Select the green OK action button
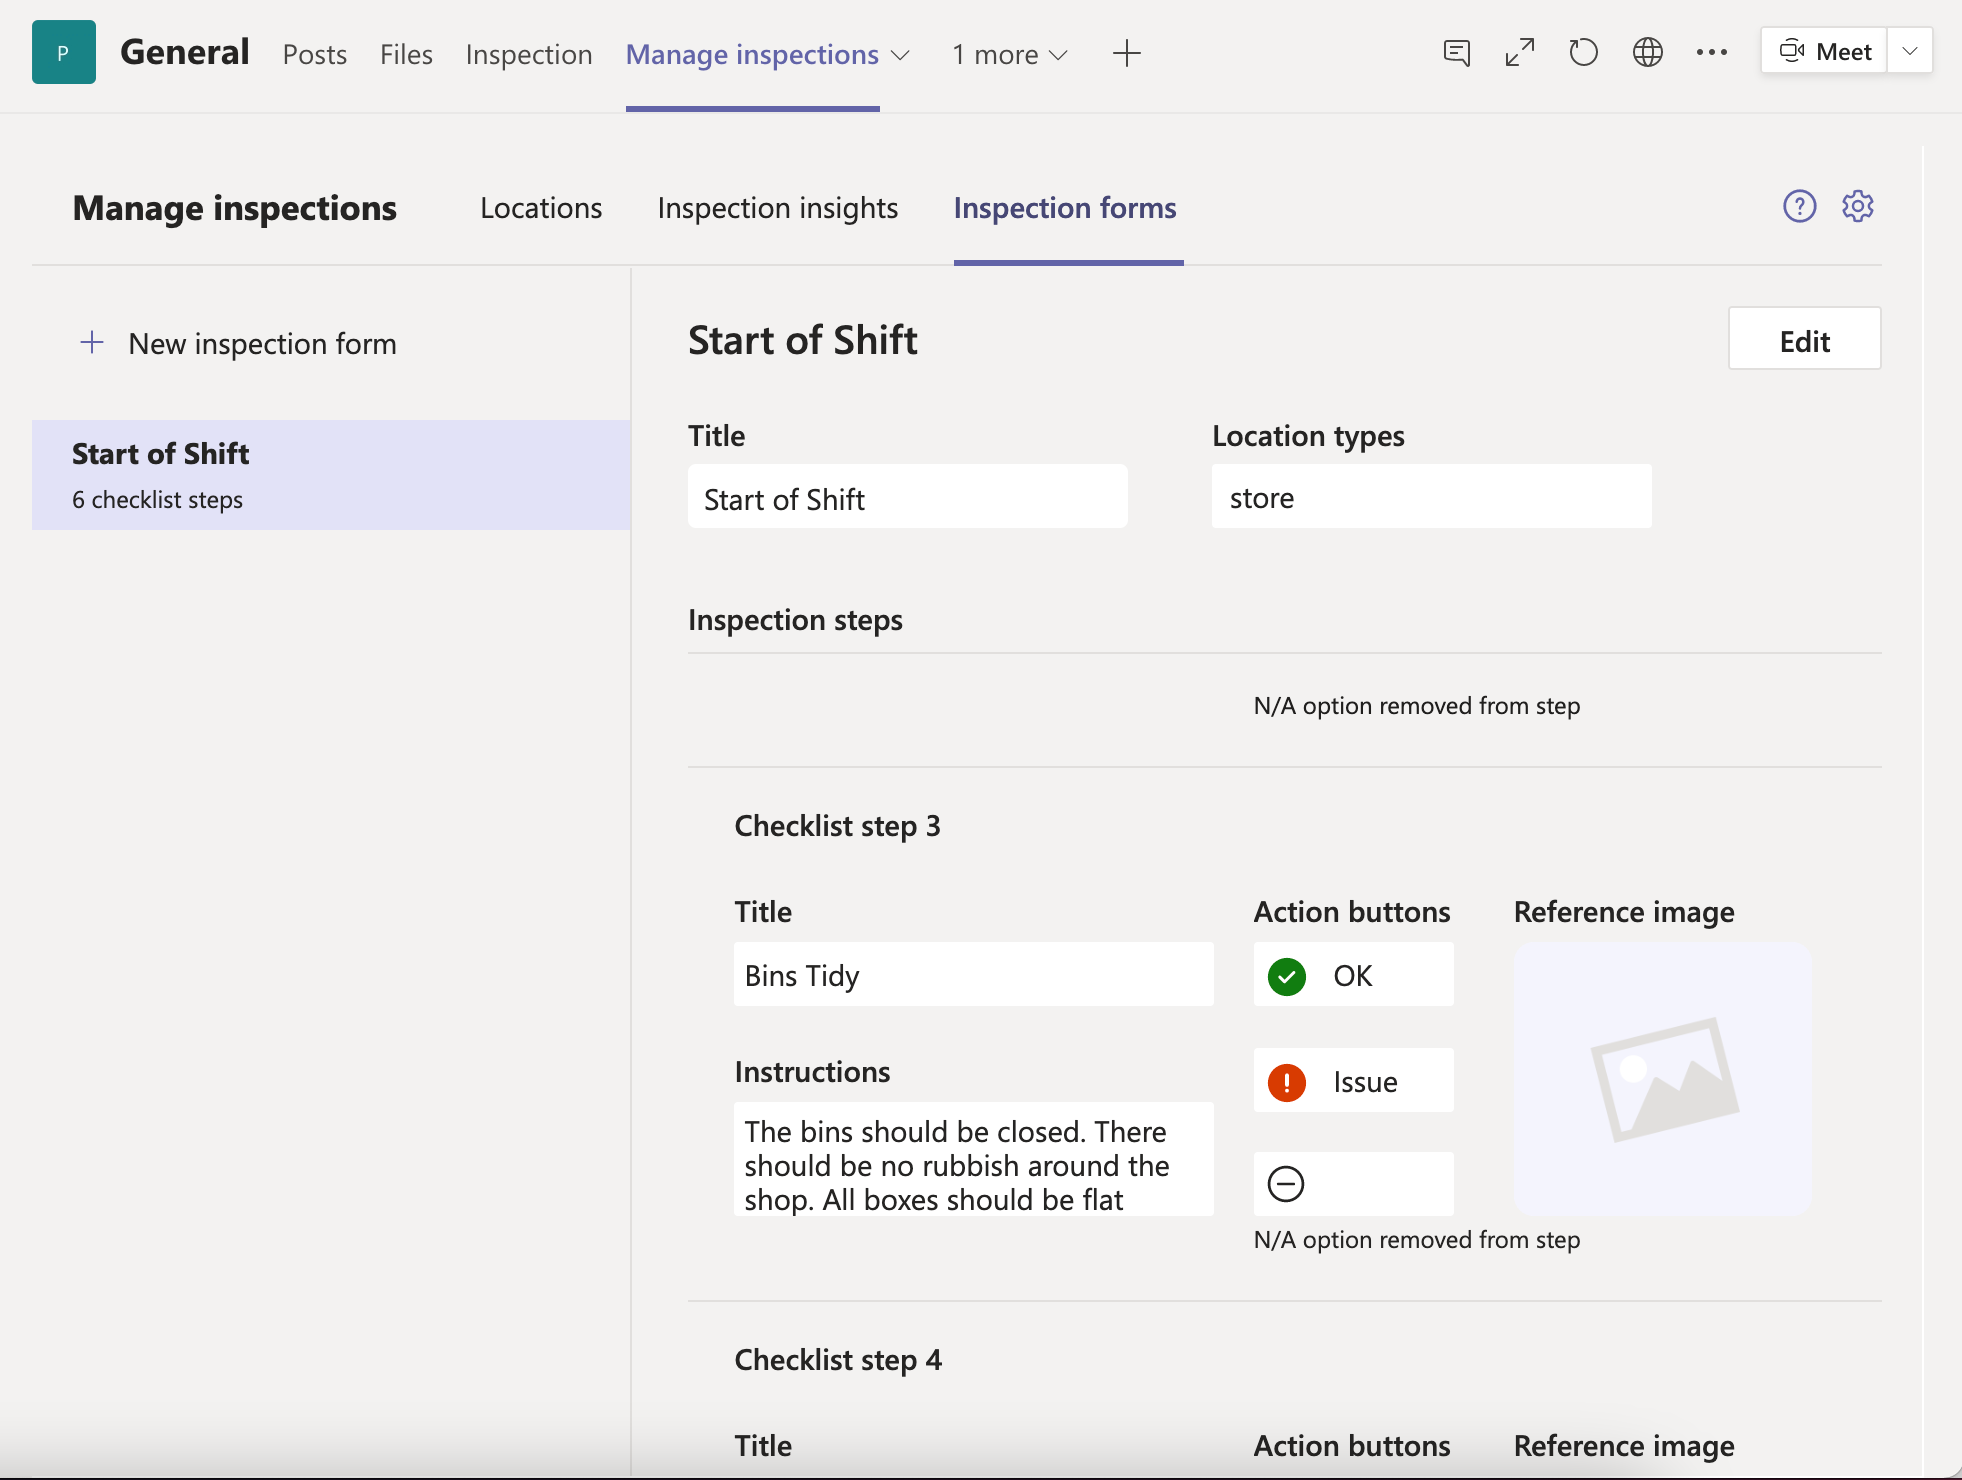This screenshot has height=1480, width=1962. [x=1352, y=975]
